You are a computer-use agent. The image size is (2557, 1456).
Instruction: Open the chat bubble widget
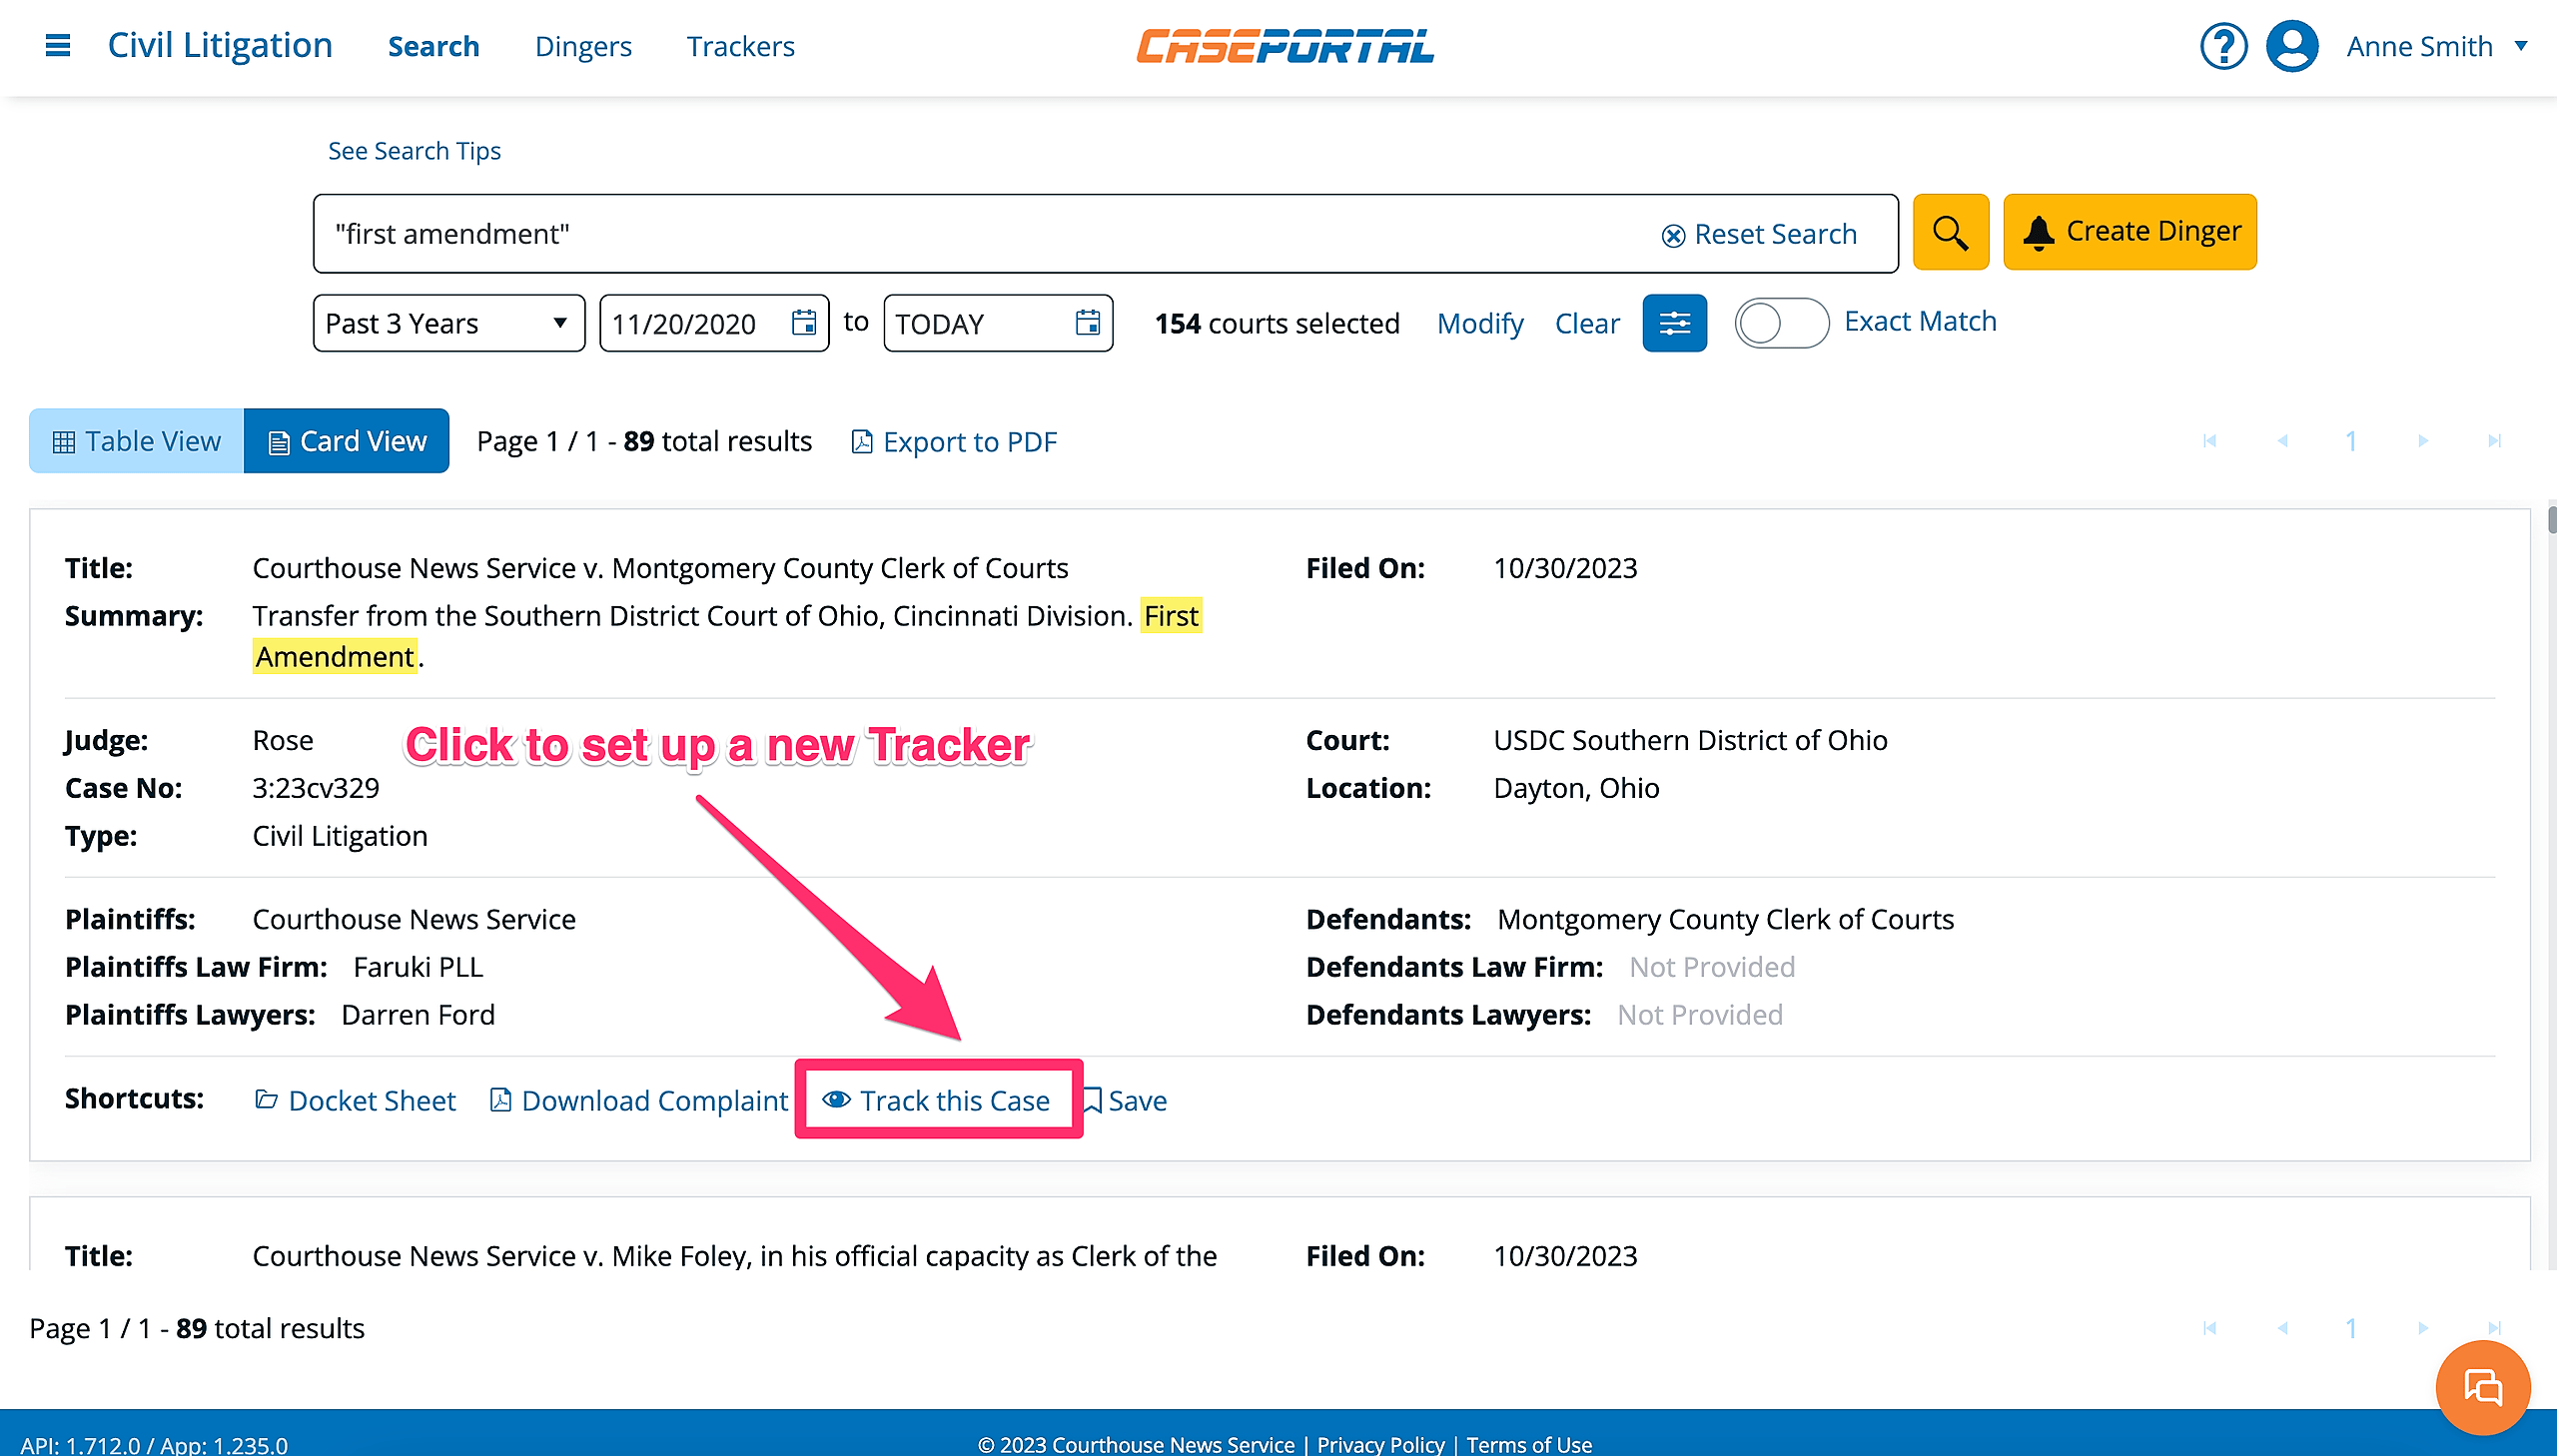2482,1387
